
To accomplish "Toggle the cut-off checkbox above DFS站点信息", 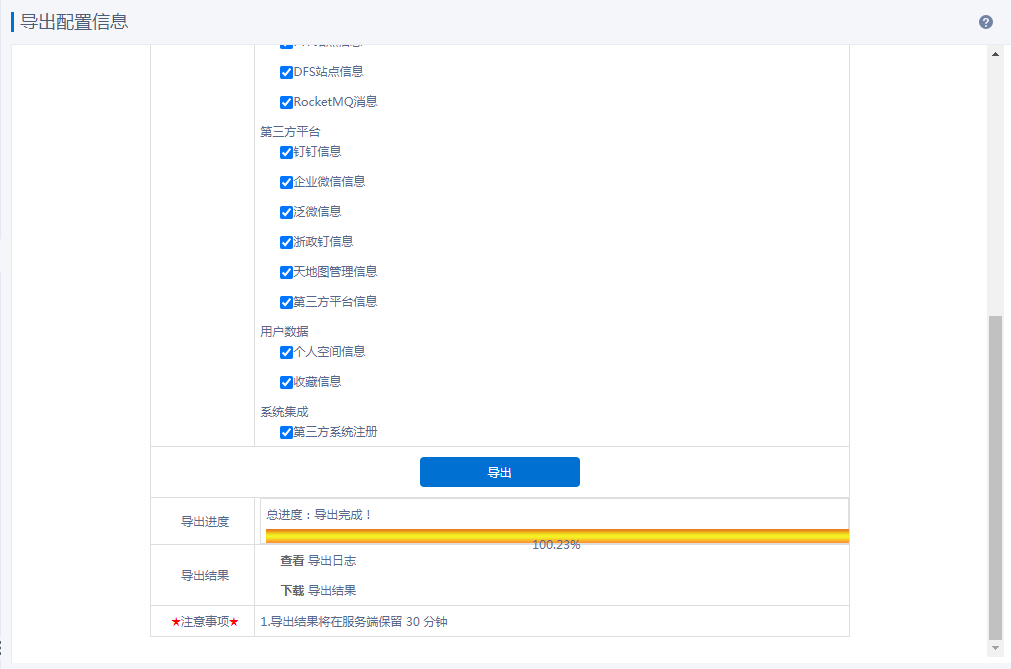I will 286,46.
